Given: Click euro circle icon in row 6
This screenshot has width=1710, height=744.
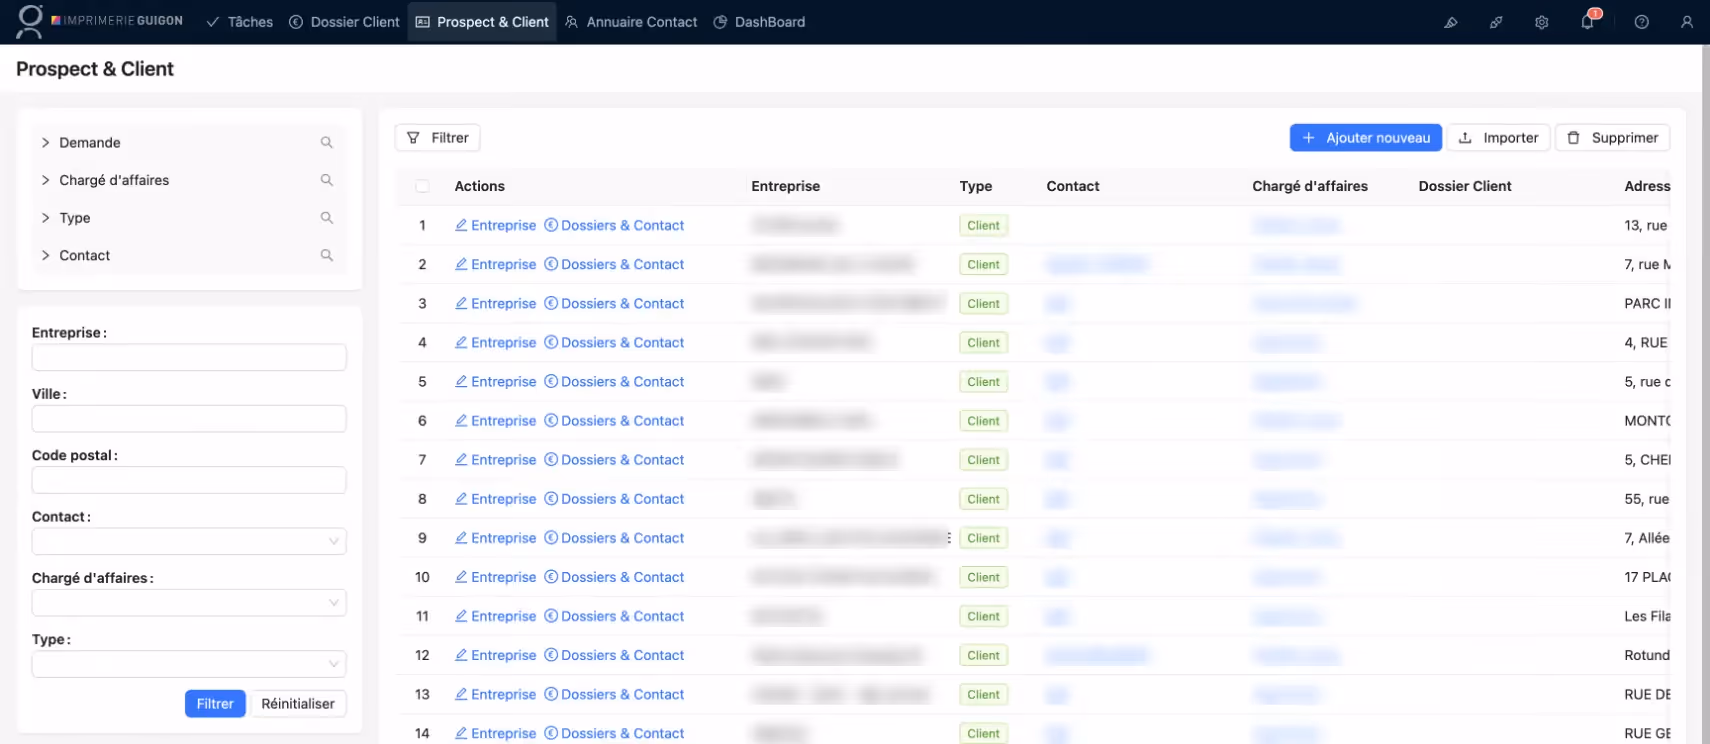Looking at the screenshot, I should [551, 420].
